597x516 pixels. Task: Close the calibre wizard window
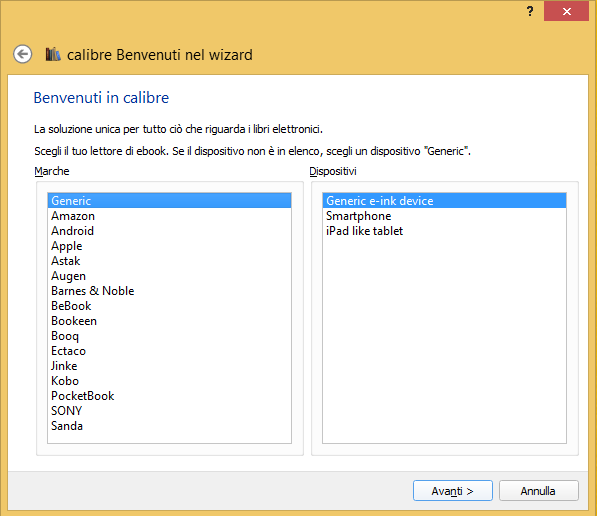point(567,11)
